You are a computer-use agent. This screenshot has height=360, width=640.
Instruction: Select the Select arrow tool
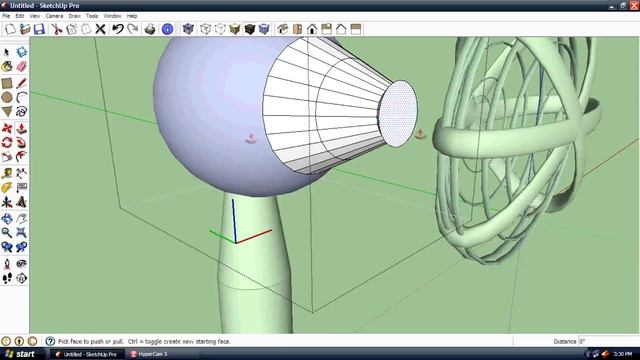7,52
